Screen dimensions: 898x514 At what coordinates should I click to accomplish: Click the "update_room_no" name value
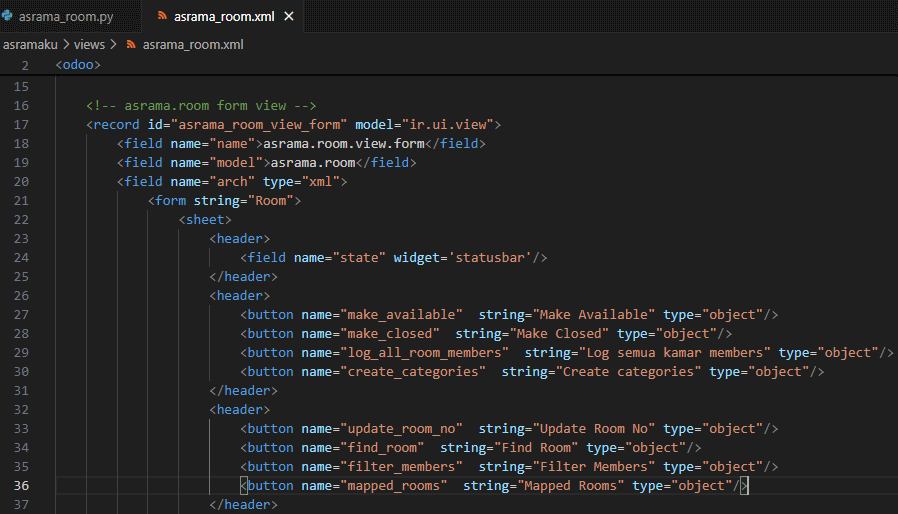click(x=401, y=429)
